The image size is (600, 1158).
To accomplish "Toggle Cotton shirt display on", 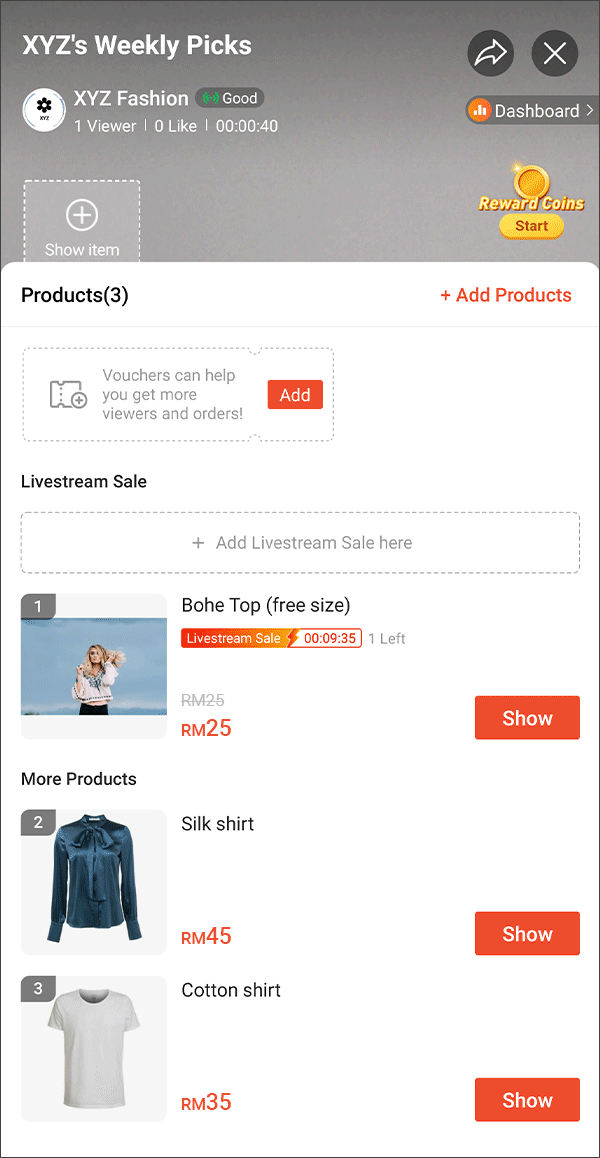I will point(527,1099).
